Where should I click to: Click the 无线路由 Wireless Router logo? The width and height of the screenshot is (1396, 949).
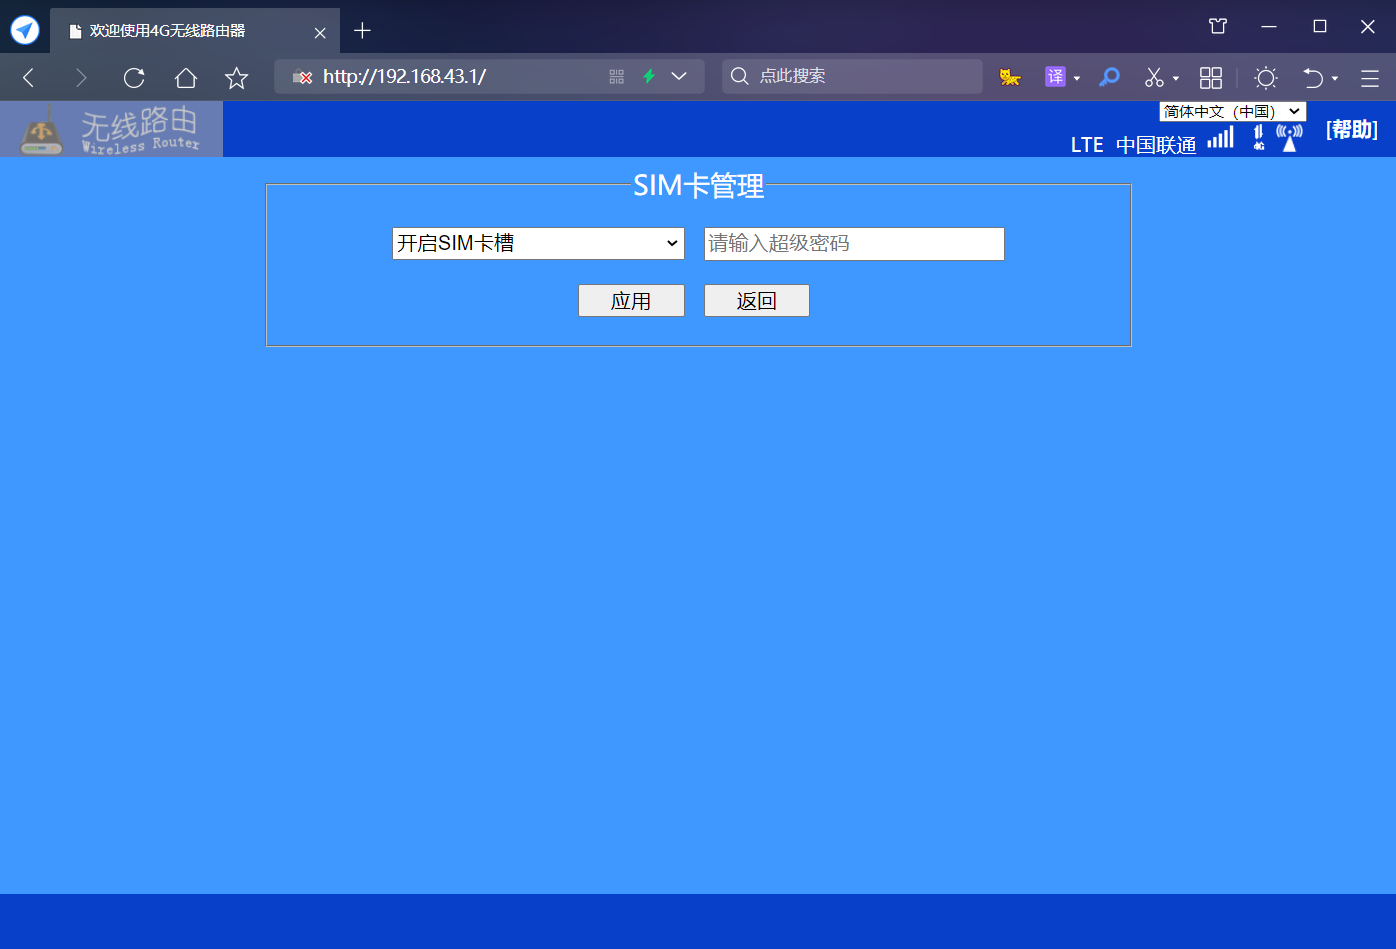coord(111,129)
